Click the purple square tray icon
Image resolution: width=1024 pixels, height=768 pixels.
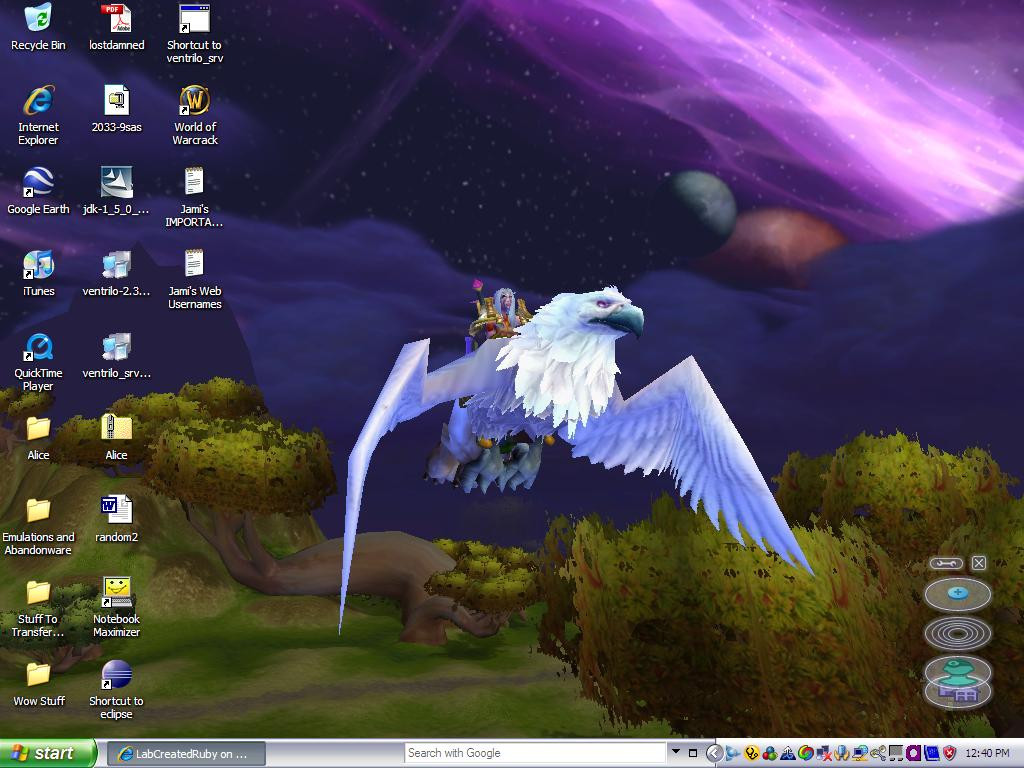913,754
